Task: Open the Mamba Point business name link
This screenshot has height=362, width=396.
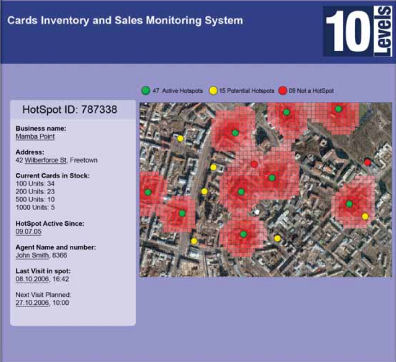Action: (35, 136)
